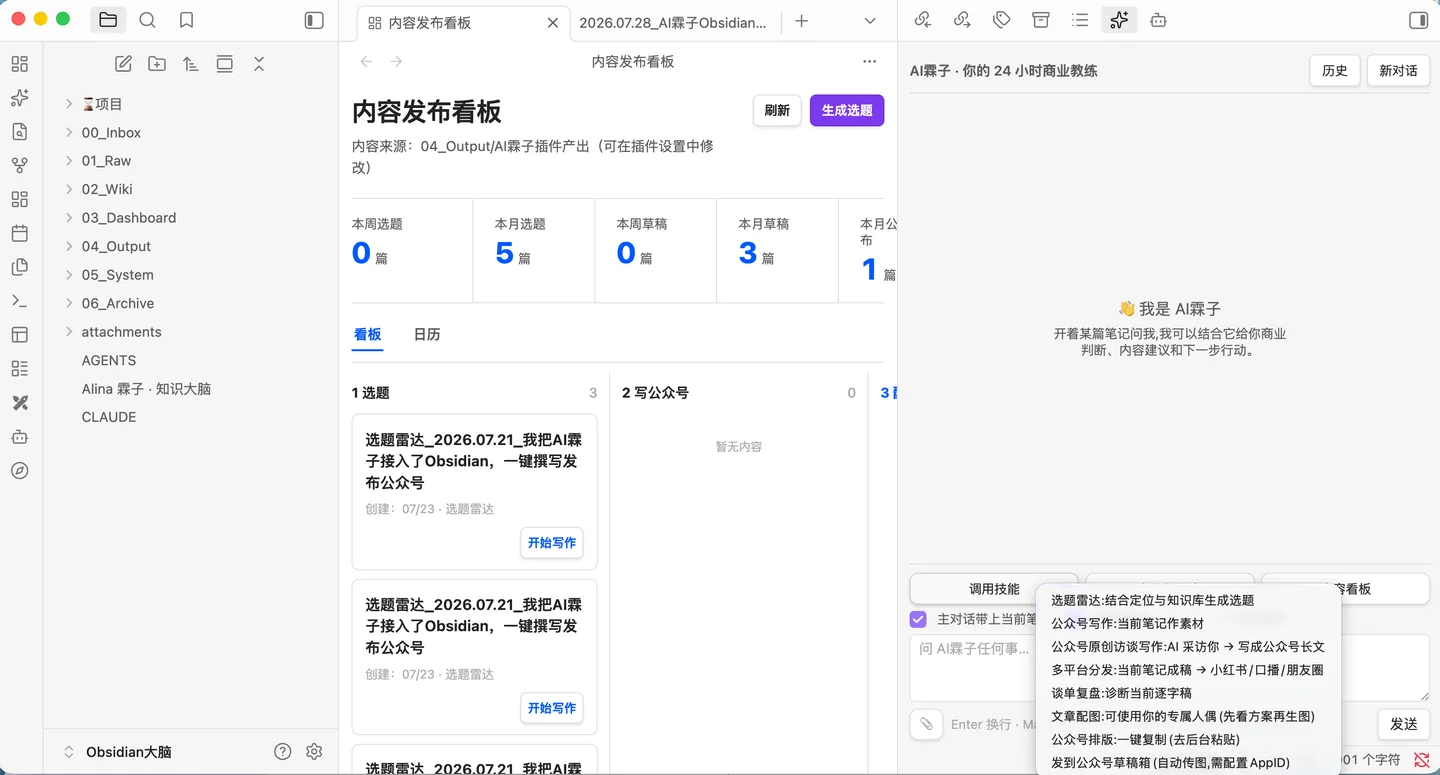
Task: Click the pencil-ruler design ribbon icon
Action: click(x=19, y=403)
